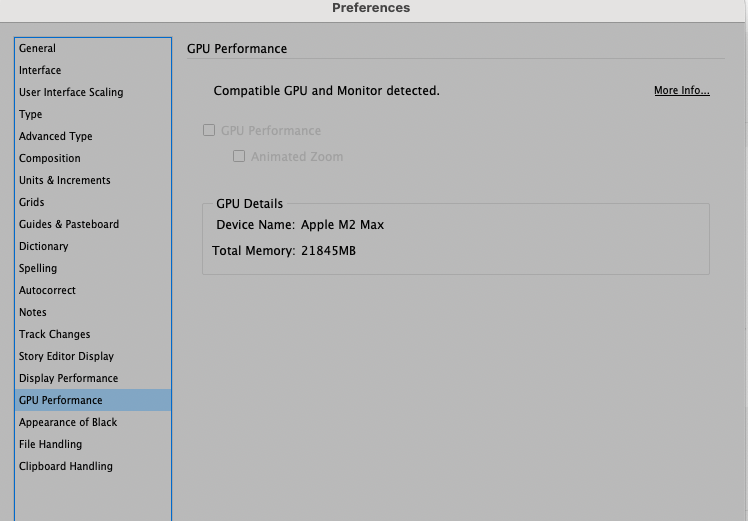This screenshot has height=521, width=748.
Task: Open the Interface preferences category
Action: pos(40,70)
